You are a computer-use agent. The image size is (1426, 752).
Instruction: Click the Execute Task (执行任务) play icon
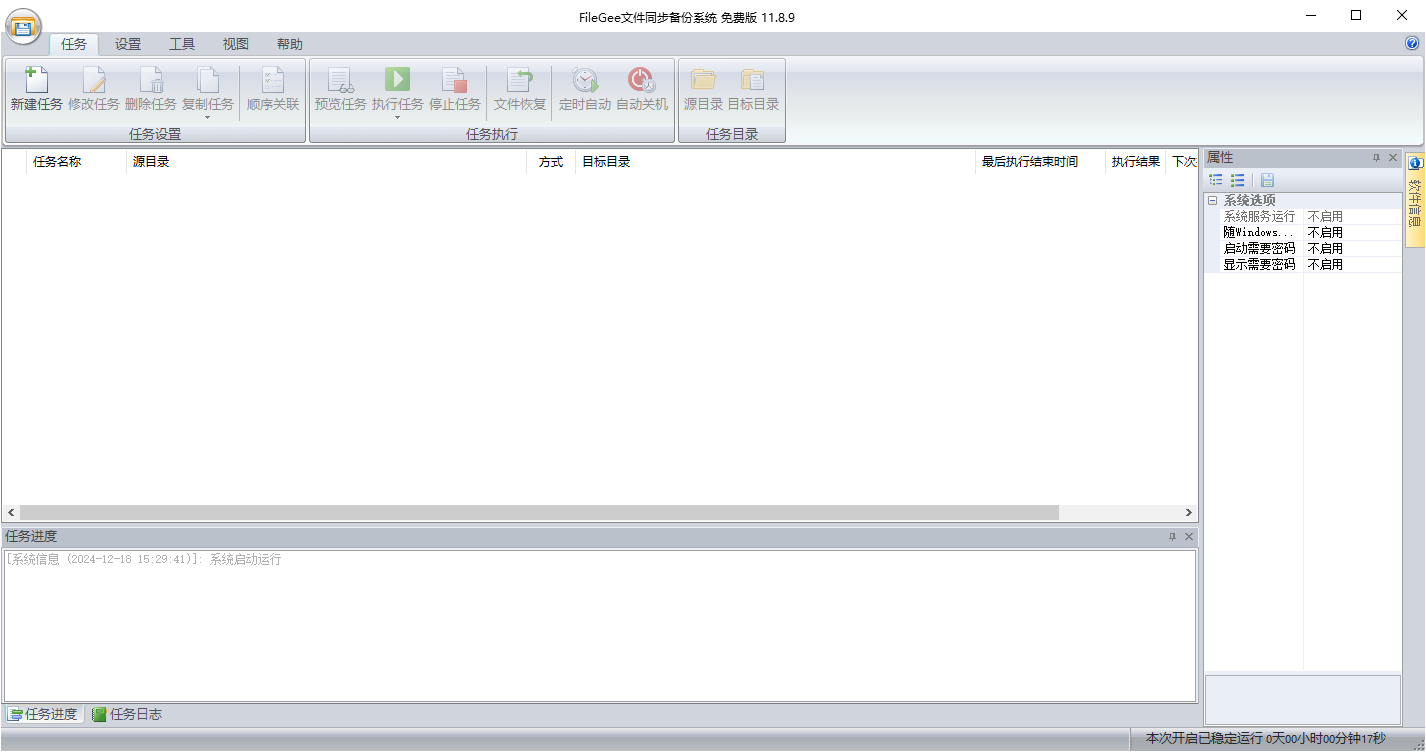pos(398,80)
